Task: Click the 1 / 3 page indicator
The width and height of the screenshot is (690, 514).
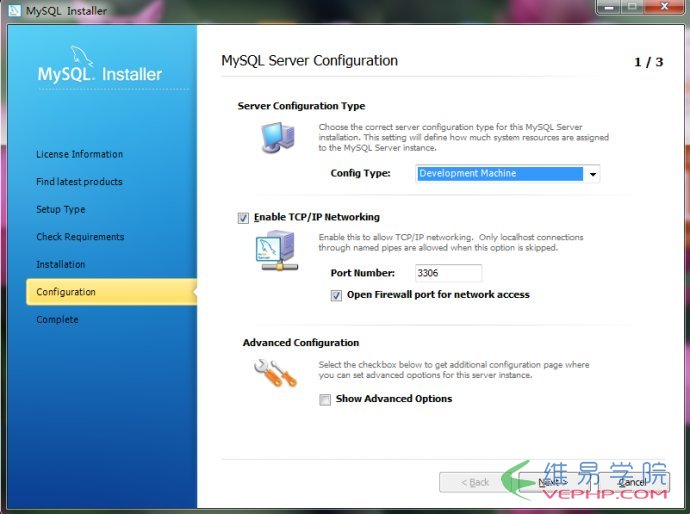Action: click(648, 62)
